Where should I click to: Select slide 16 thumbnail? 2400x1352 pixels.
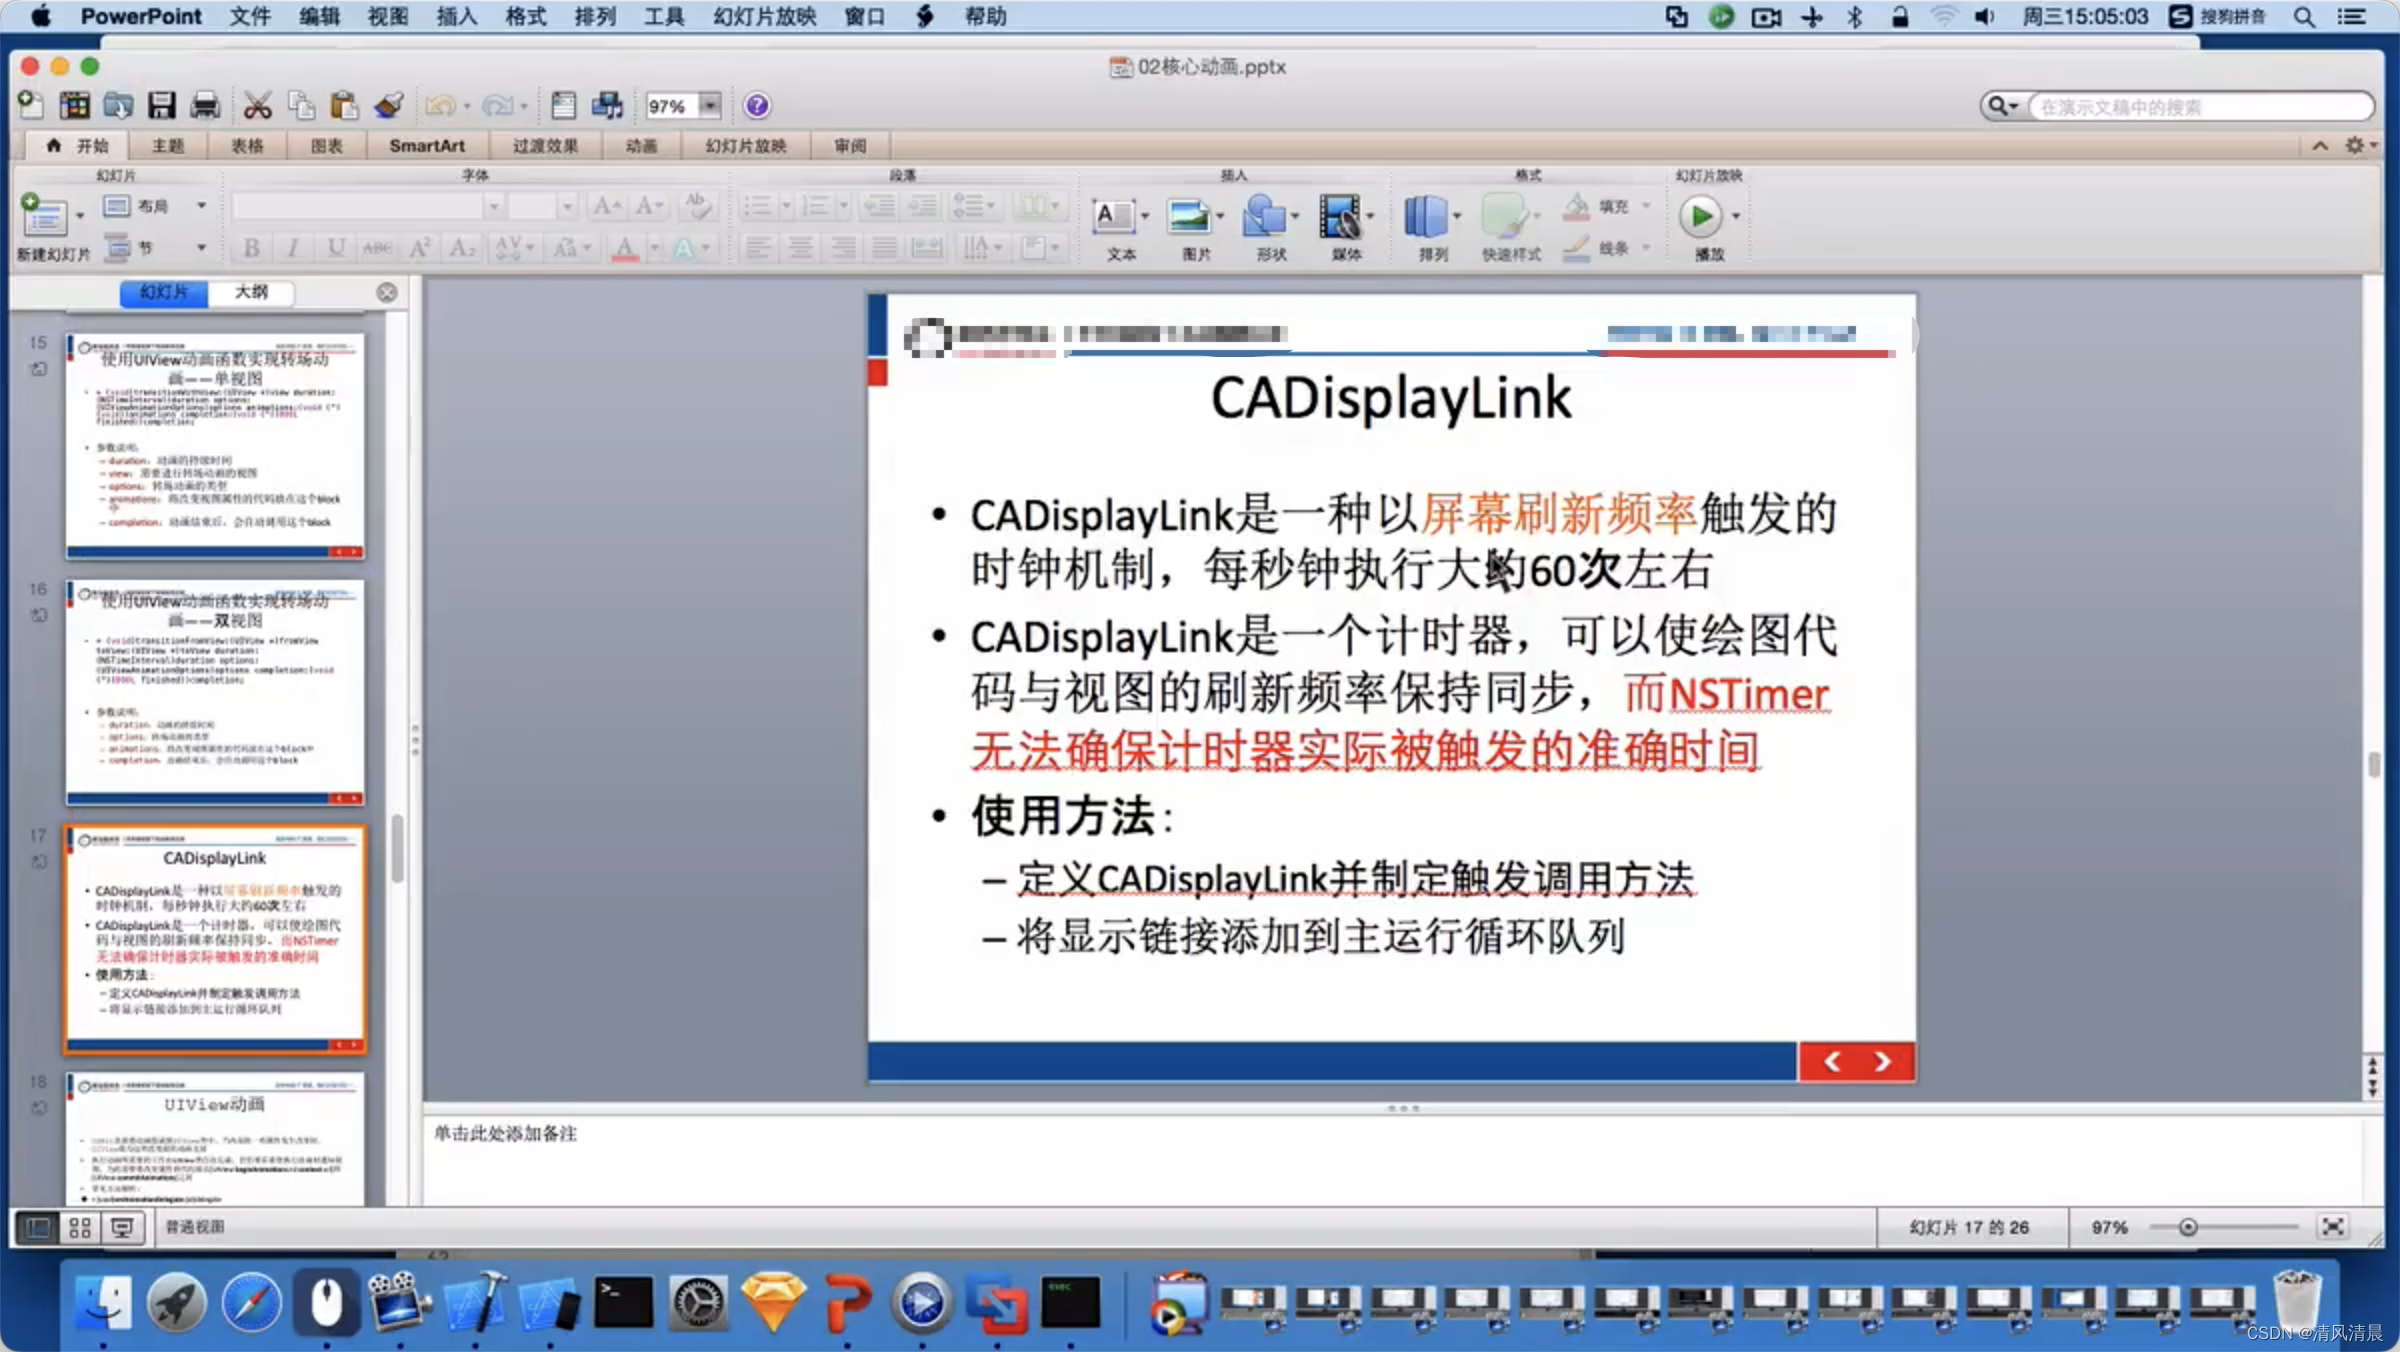coord(215,692)
